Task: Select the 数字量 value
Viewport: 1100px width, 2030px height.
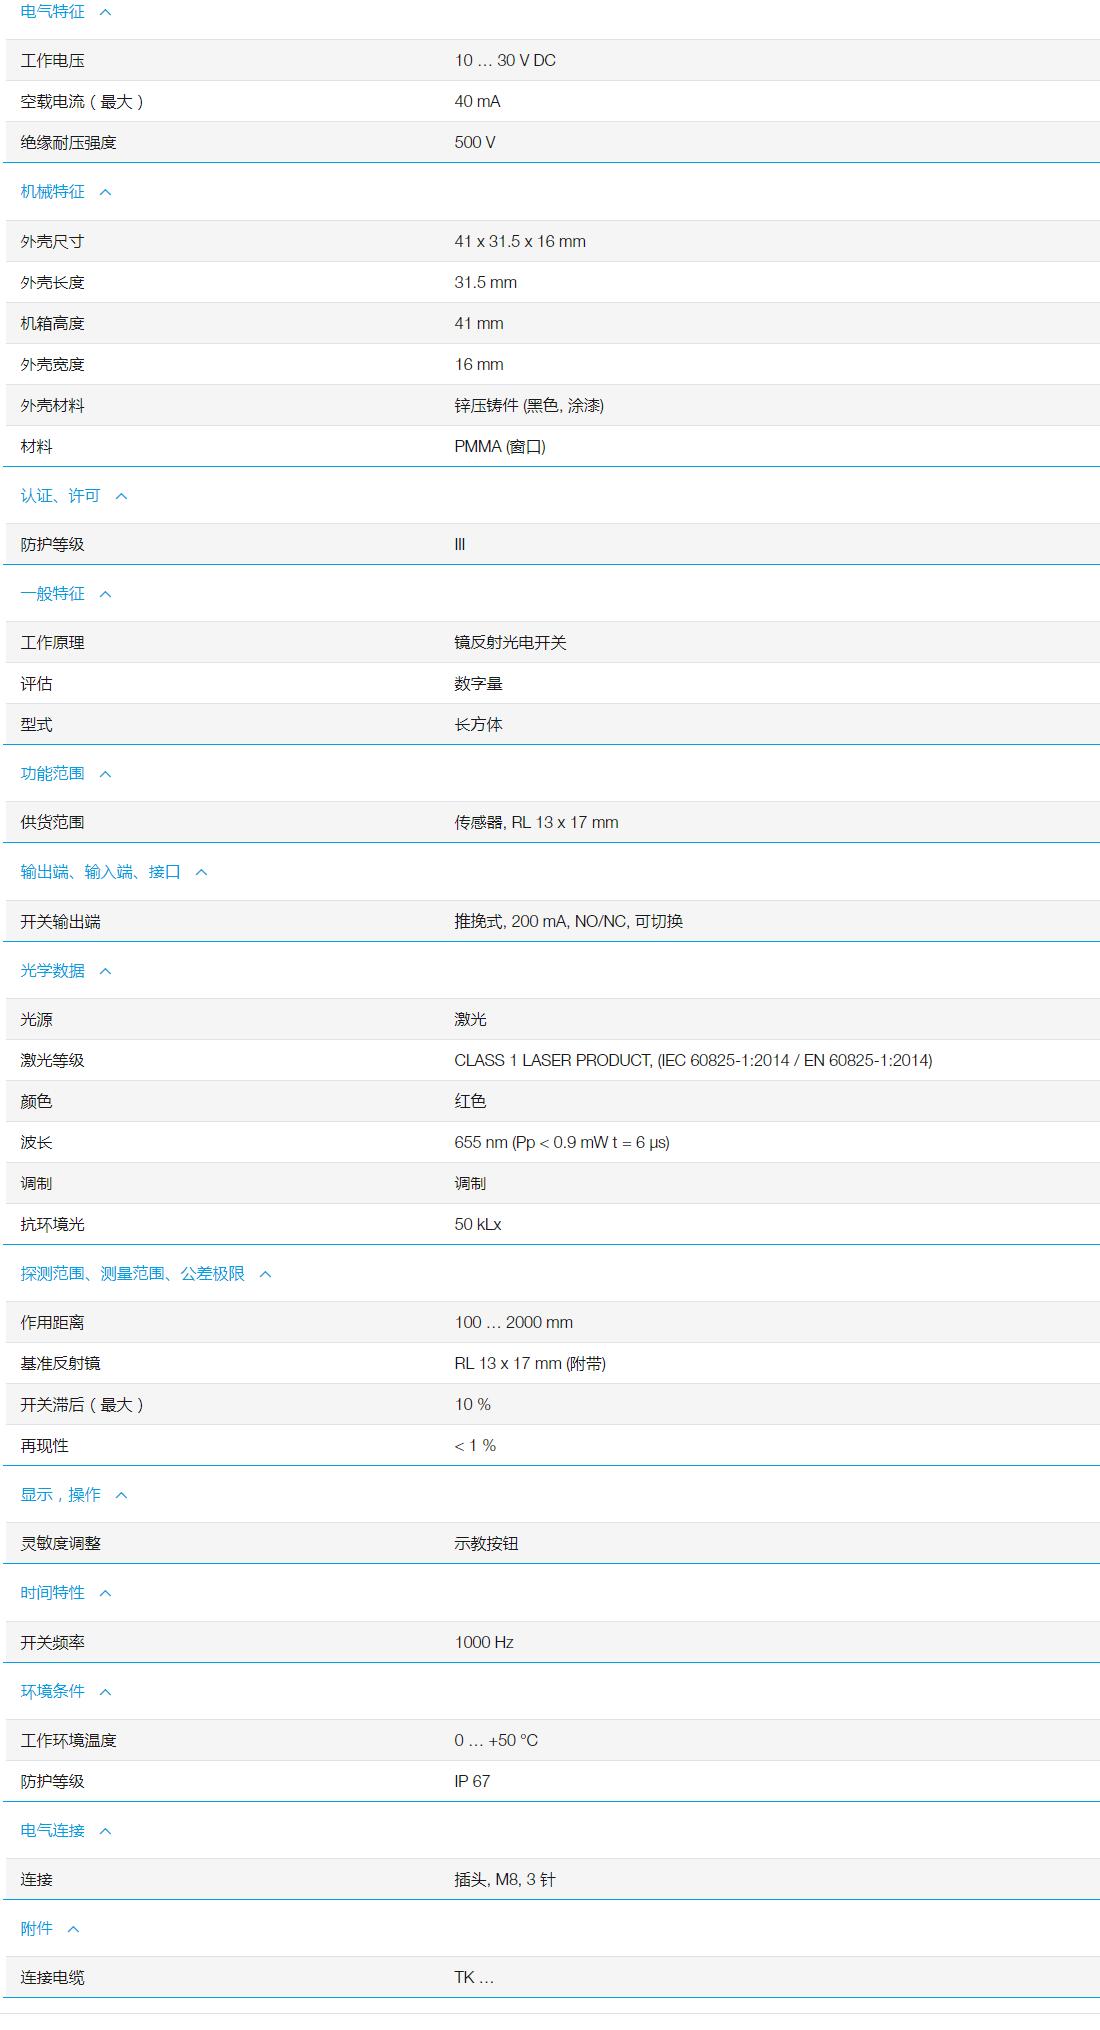Action: (478, 684)
